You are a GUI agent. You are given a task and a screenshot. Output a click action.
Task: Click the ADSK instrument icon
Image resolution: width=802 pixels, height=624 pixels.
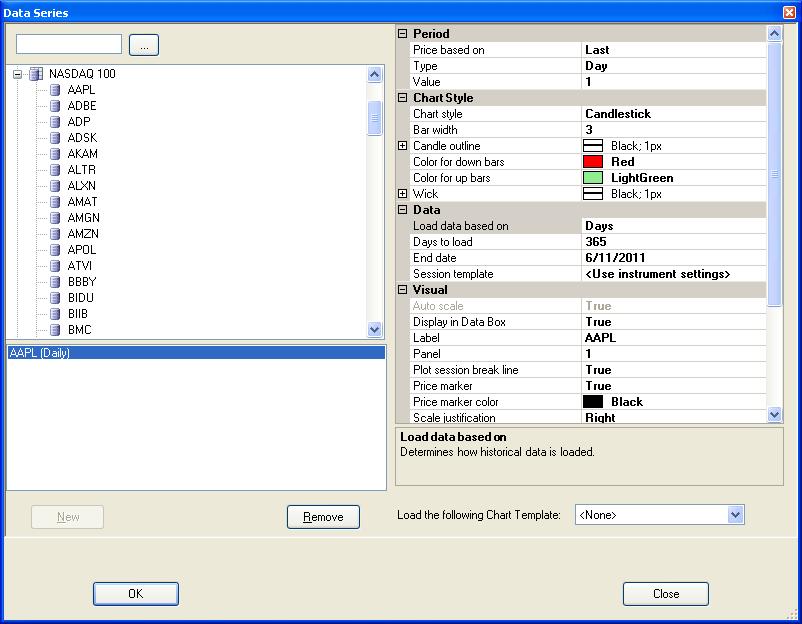55,138
